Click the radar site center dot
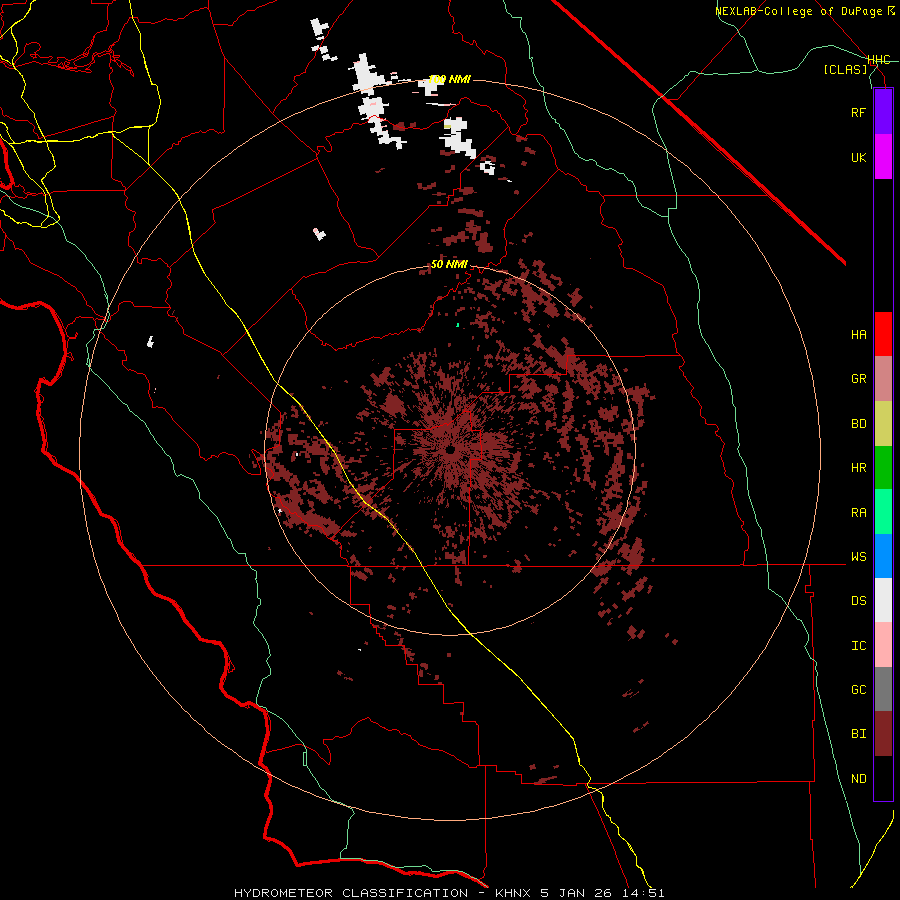Screen dimensions: 900x900 coord(451,450)
